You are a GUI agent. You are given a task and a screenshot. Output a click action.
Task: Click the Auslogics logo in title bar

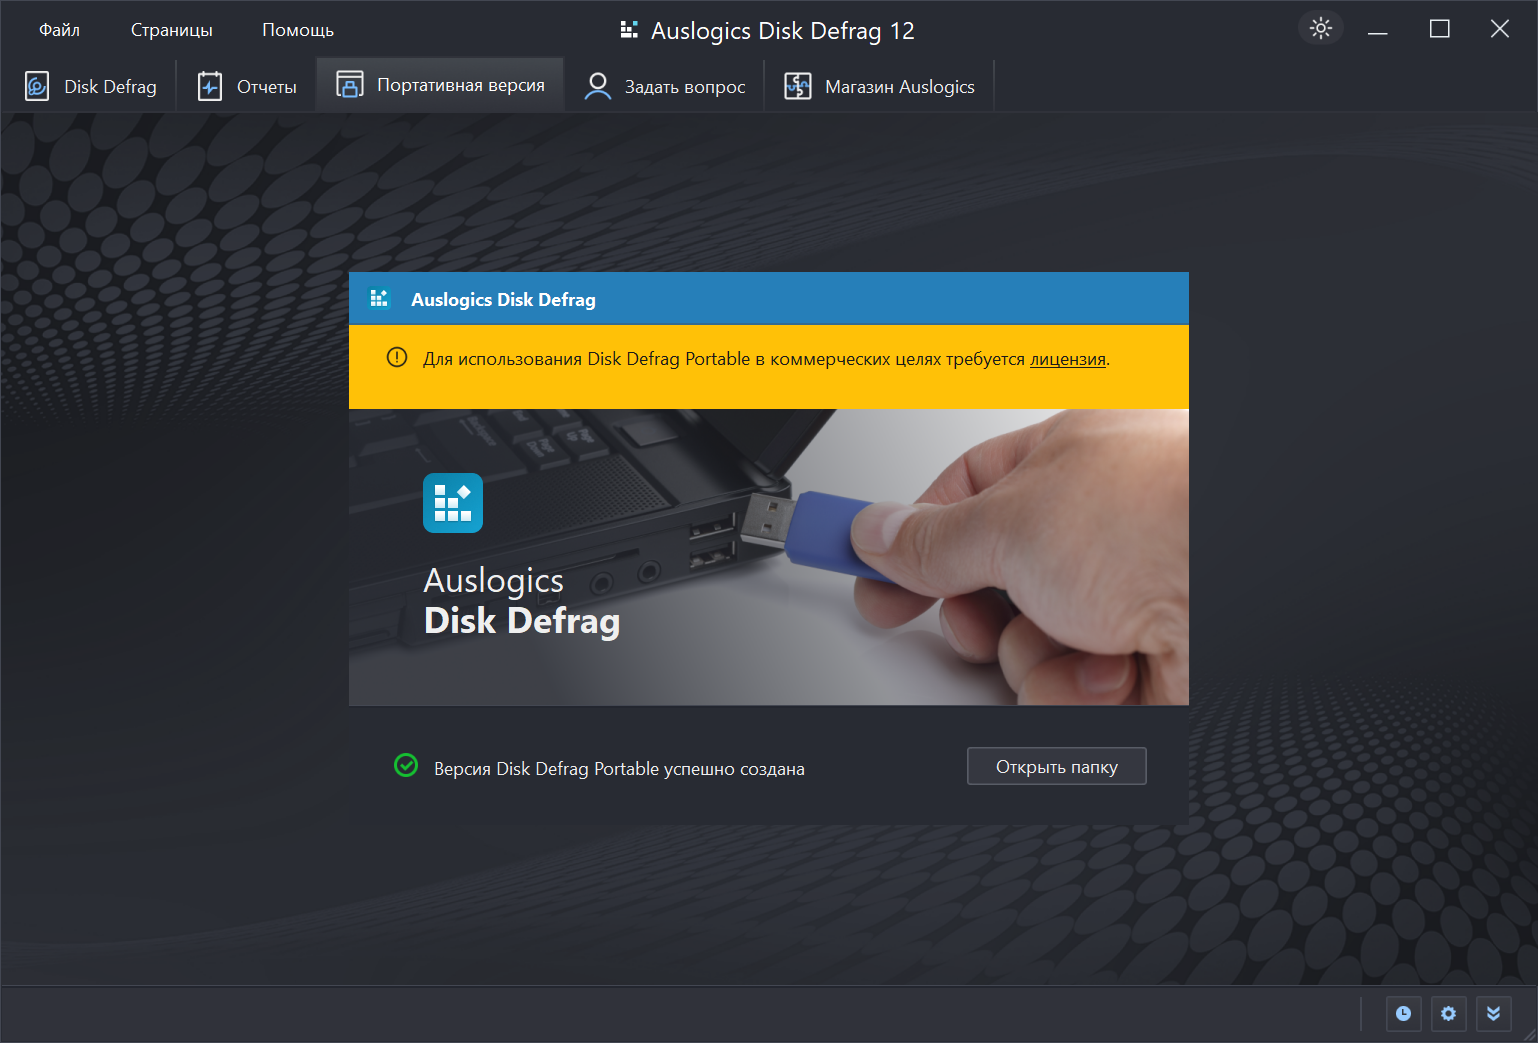pos(629,29)
